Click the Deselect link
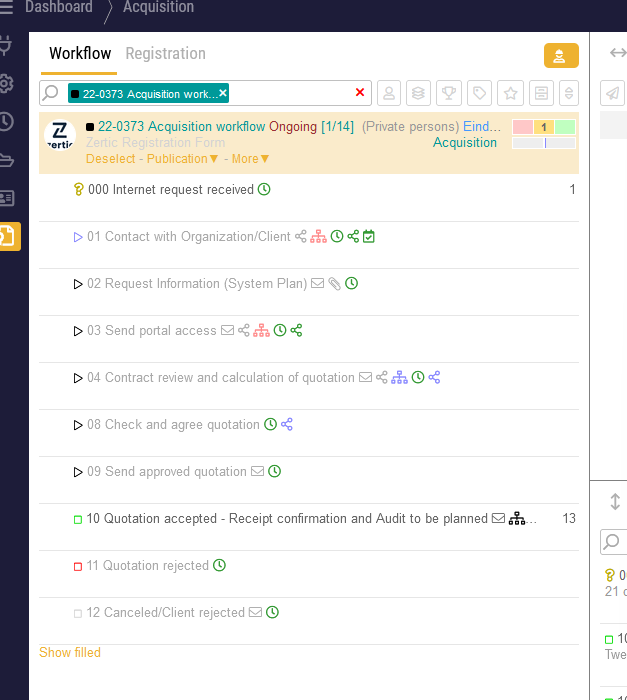The image size is (627, 700). pos(110,159)
